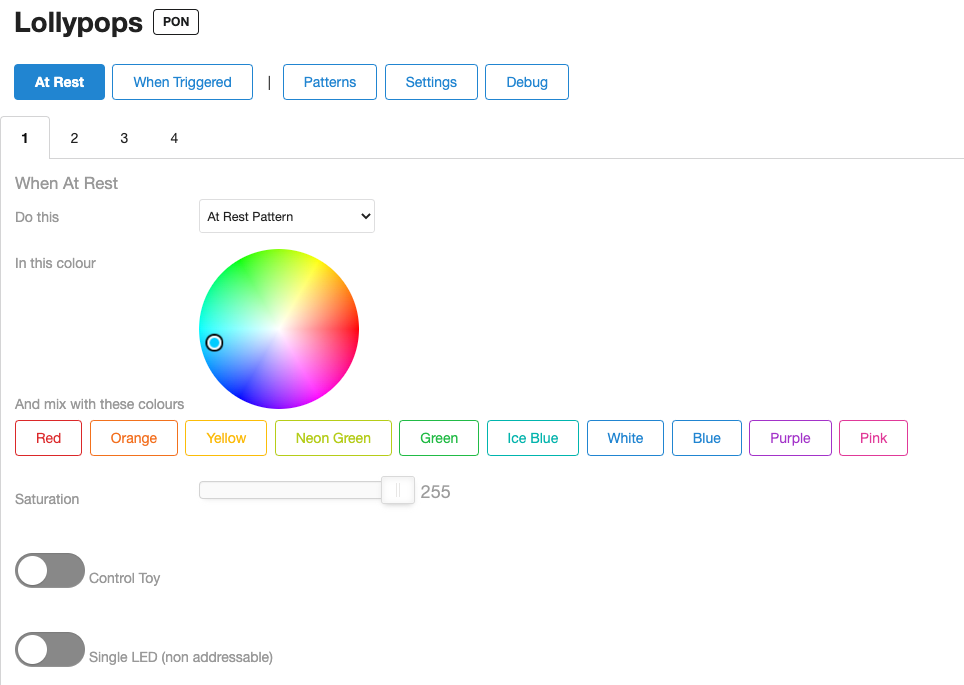Select the Ice Blue colour
This screenshot has width=964, height=685.
(x=533, y=438)
